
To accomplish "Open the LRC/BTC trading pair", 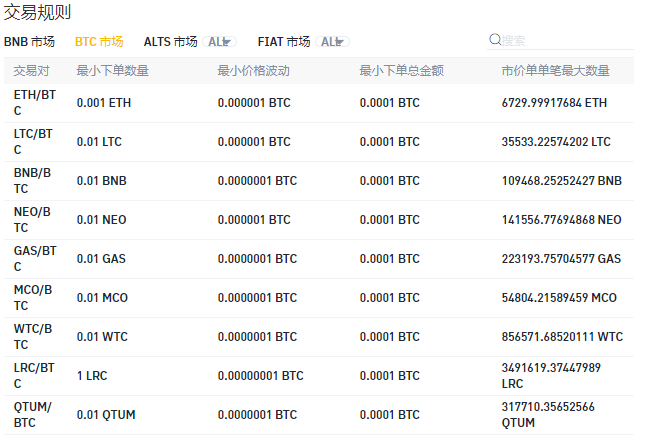I will tap(35, 376).
